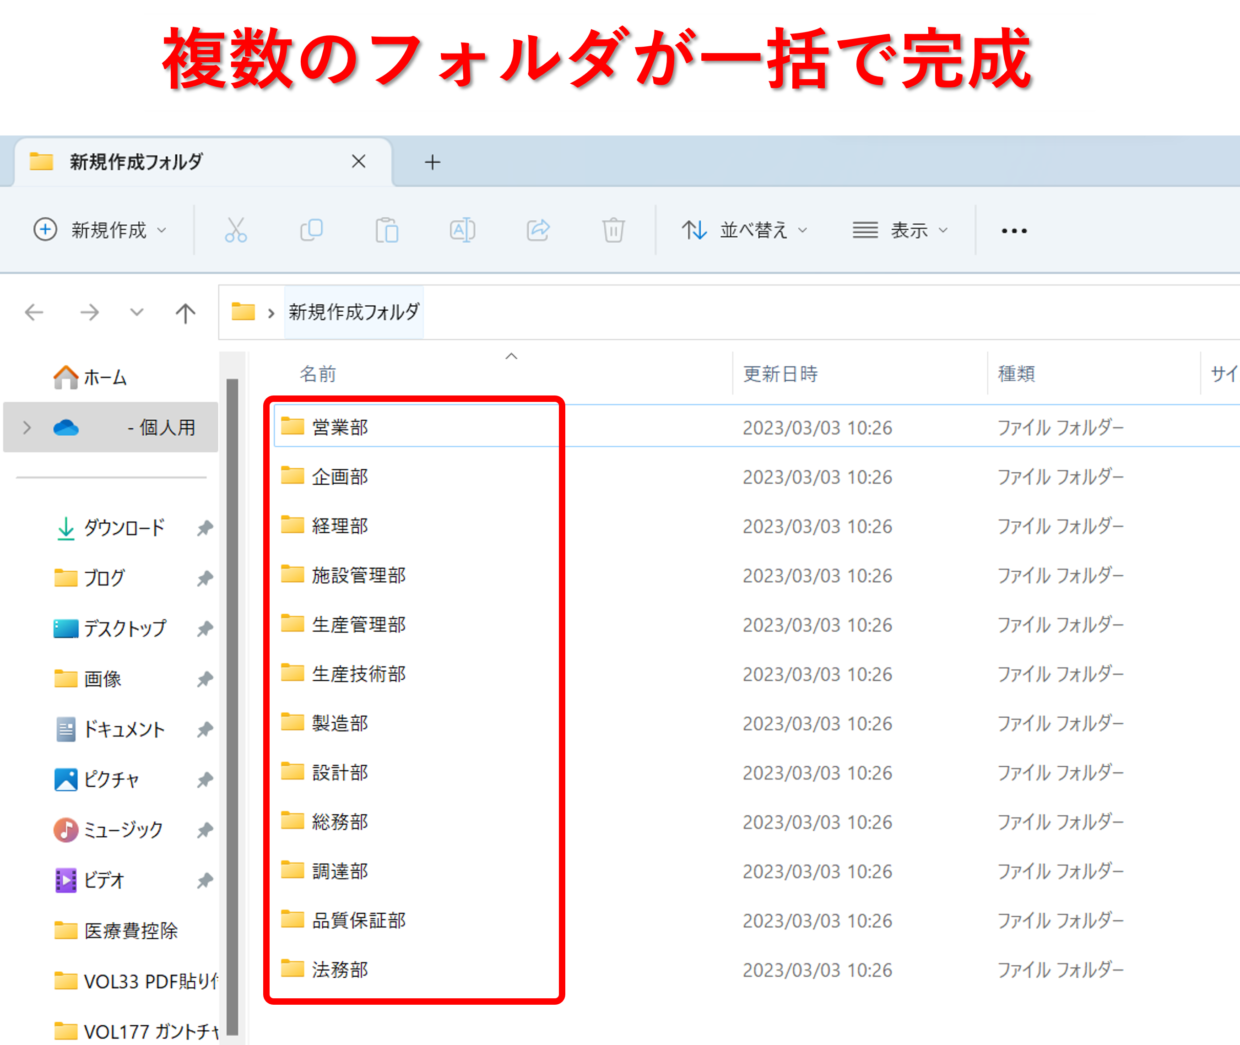Viewport: 1240px width, 1045px height.
Task: Open the VOL177 ガントチャ sidebar folder
Action: (x=135, y=1031)
